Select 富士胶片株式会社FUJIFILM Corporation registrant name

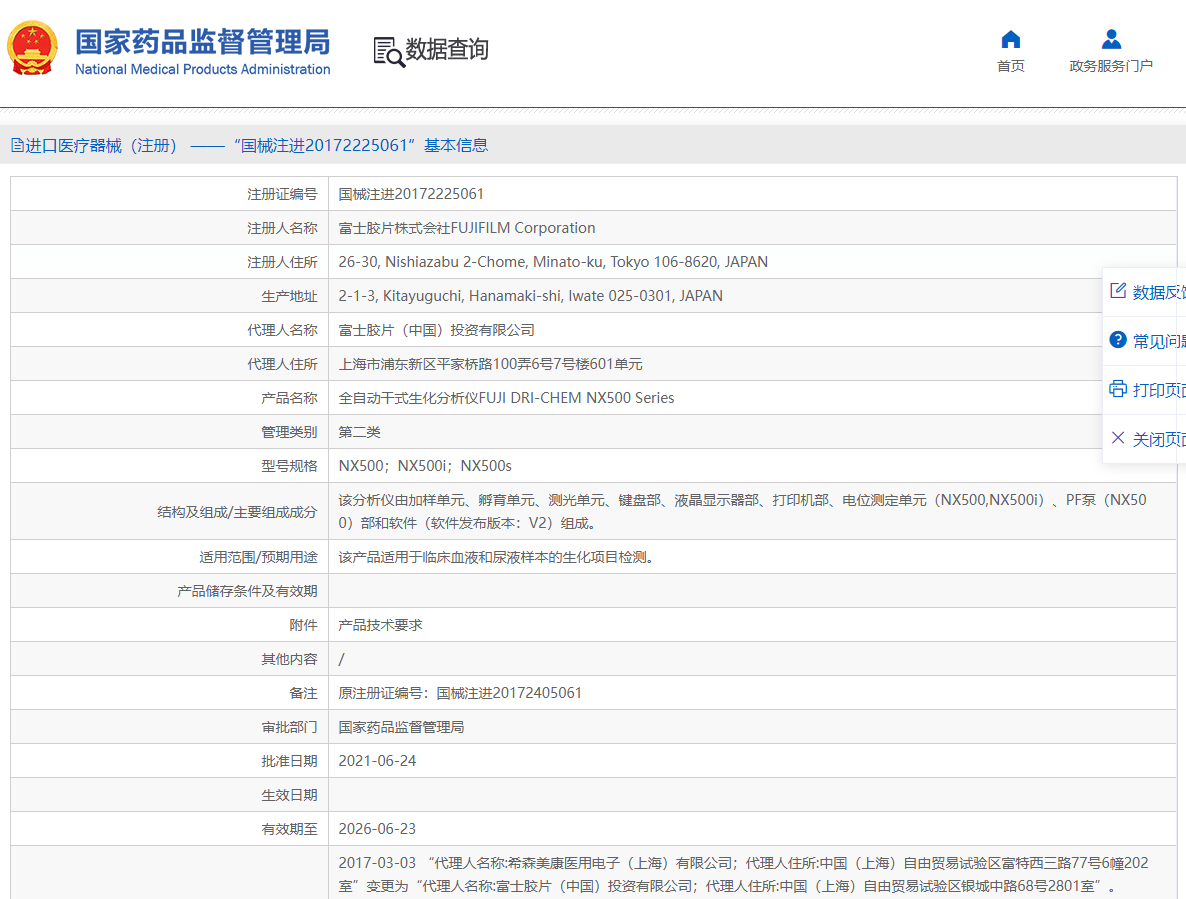tap(467, 228)
